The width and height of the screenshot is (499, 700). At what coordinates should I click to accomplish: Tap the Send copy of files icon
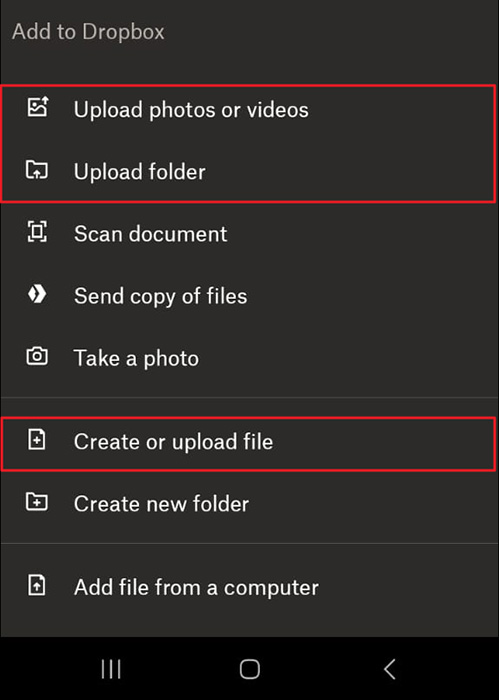[x=37, y=294]
